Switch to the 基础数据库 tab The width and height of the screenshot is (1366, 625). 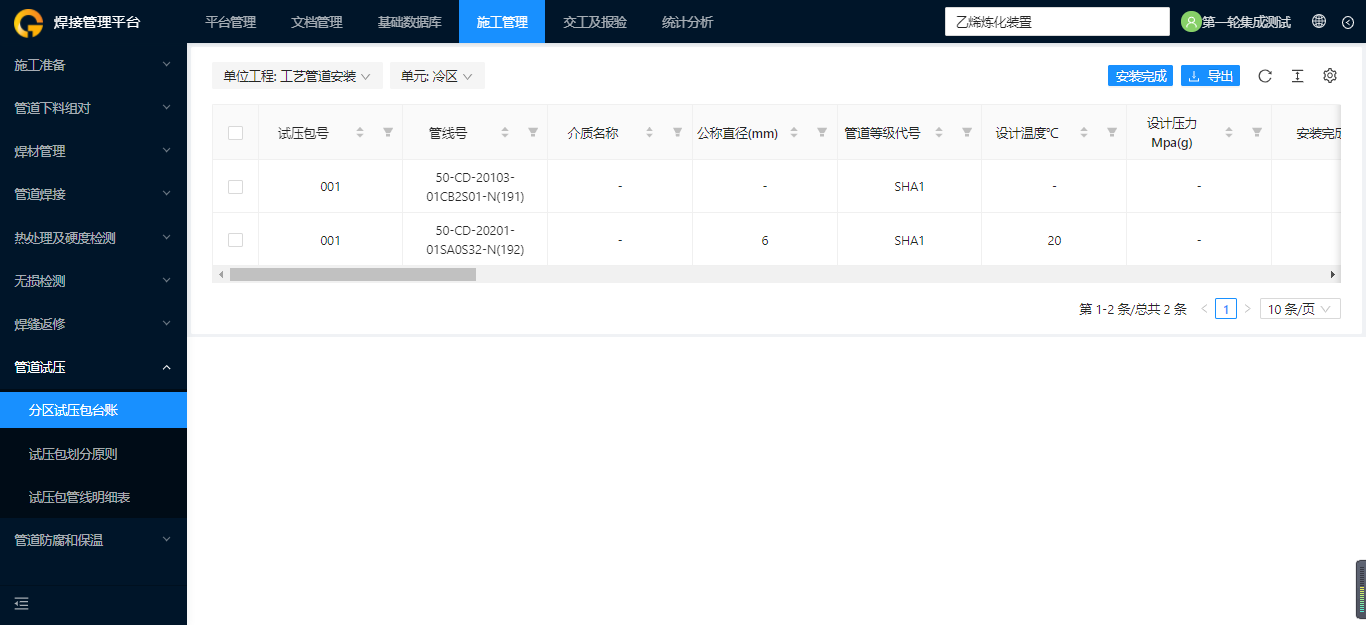(x=409, y=22)
